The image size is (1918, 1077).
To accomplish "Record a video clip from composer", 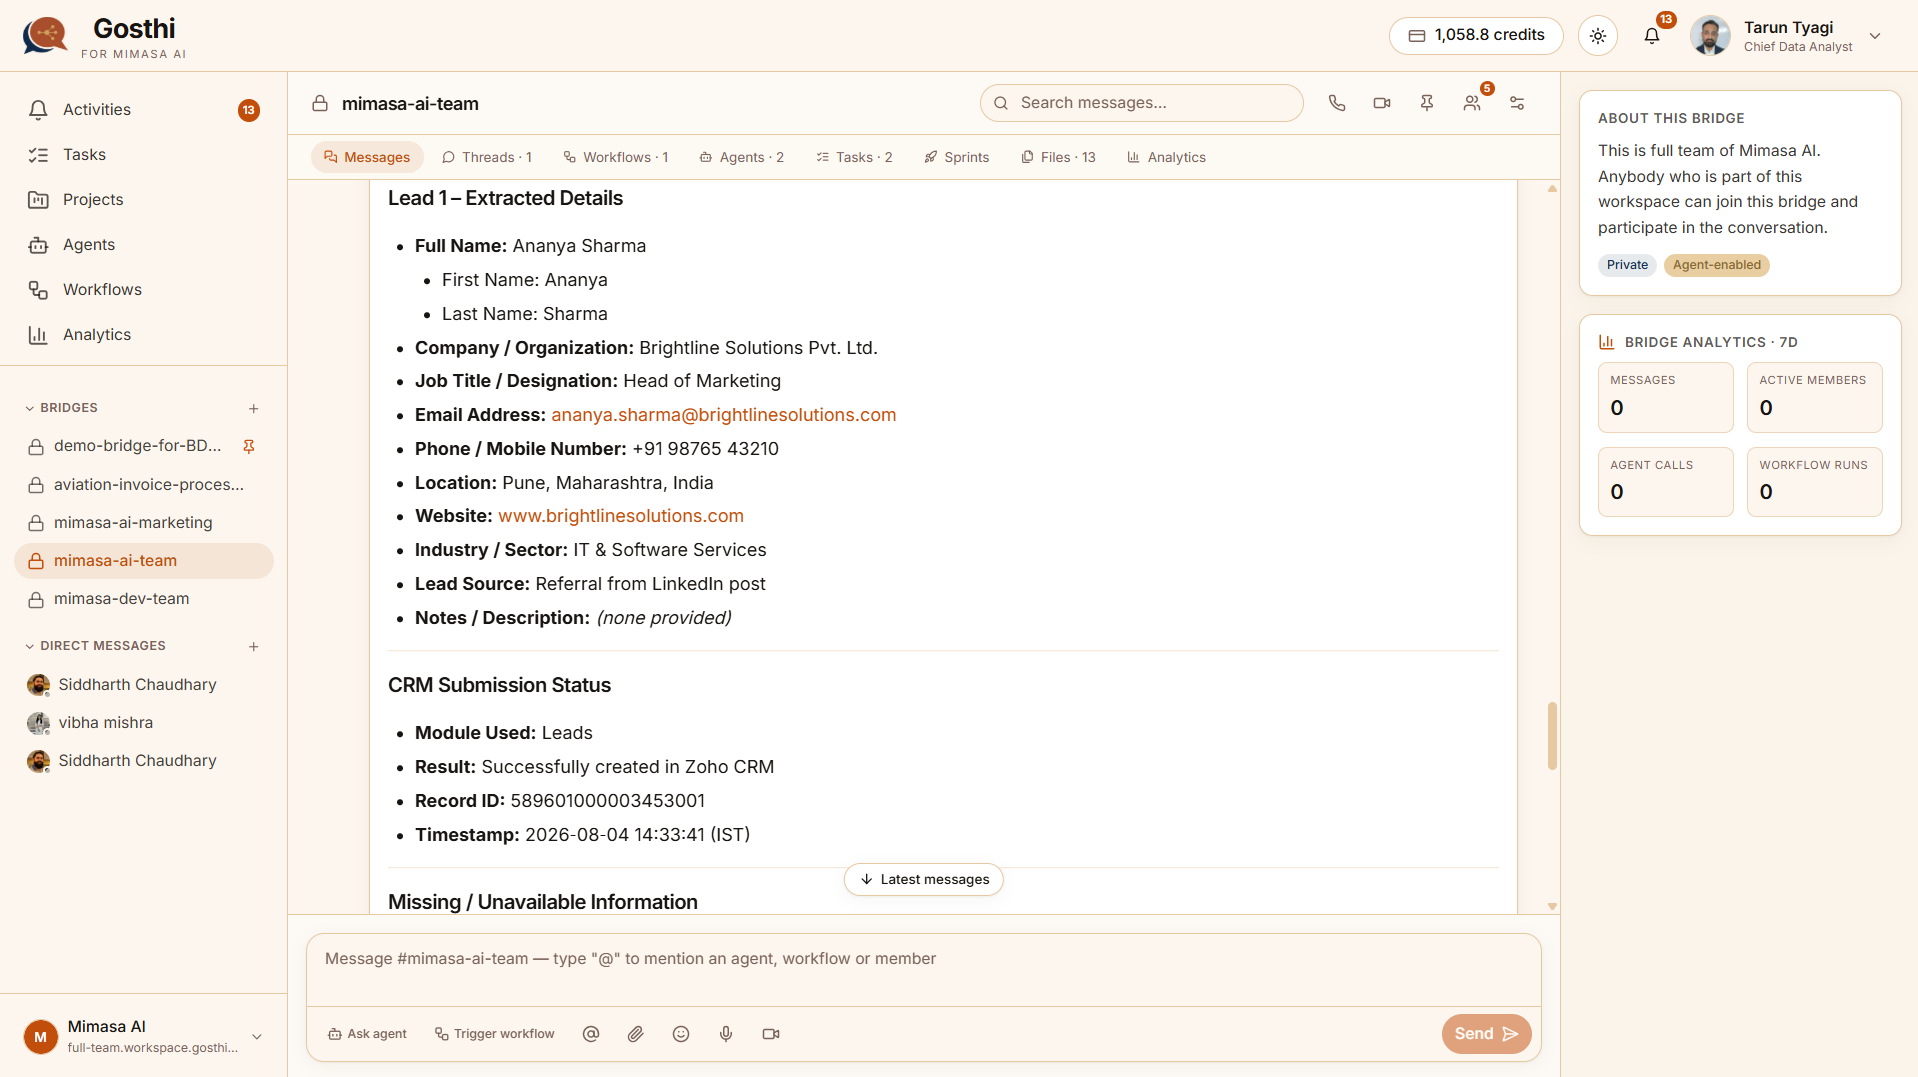I will (771, 1034).
